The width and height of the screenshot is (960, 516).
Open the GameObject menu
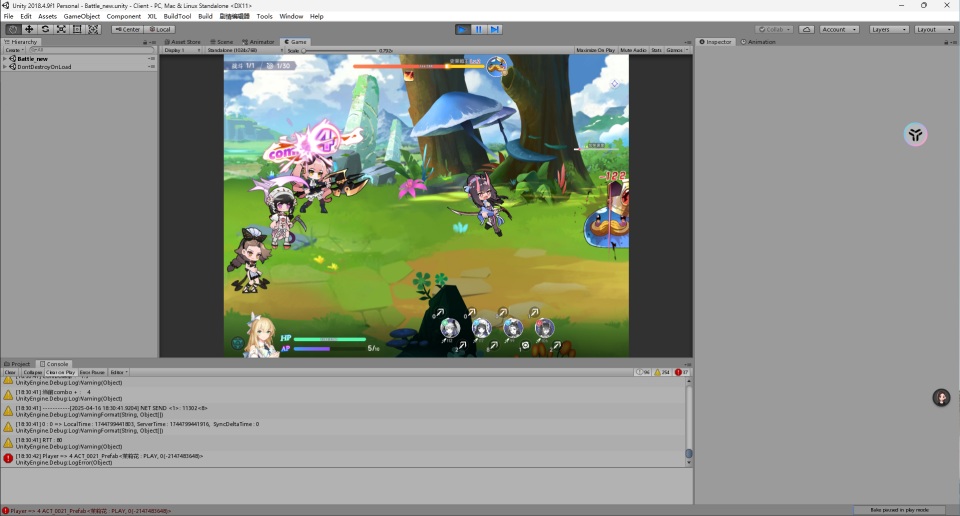81,17
